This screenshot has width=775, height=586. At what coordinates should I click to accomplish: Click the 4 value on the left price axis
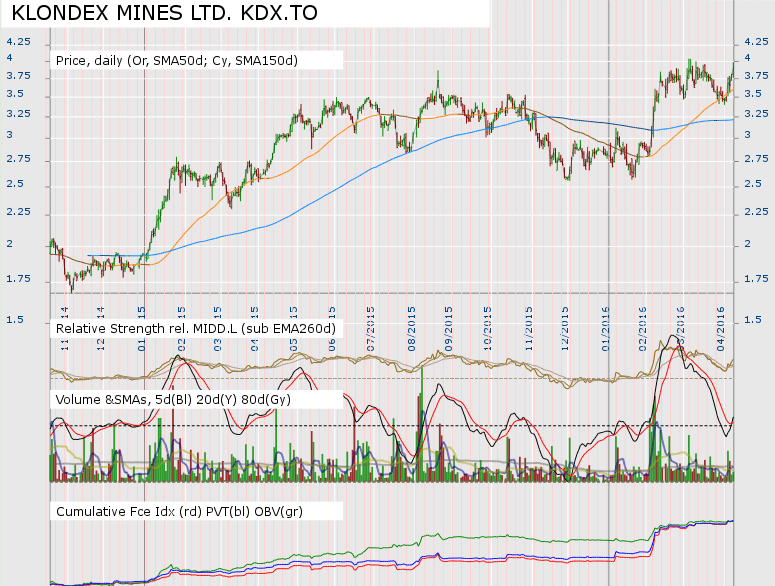[x=9, y=58]
